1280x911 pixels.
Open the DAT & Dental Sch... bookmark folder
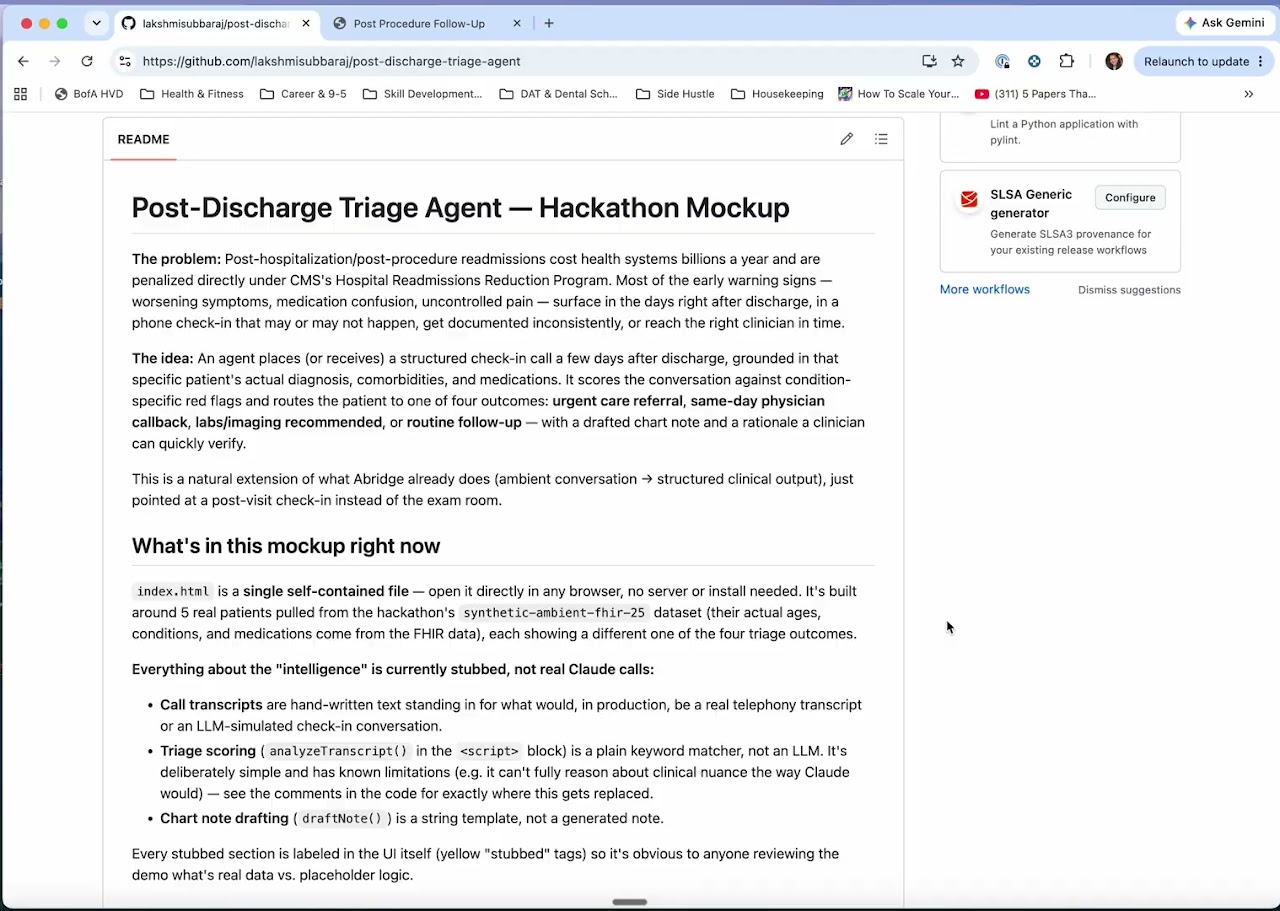pyautogui.click(x=558, y=94)
